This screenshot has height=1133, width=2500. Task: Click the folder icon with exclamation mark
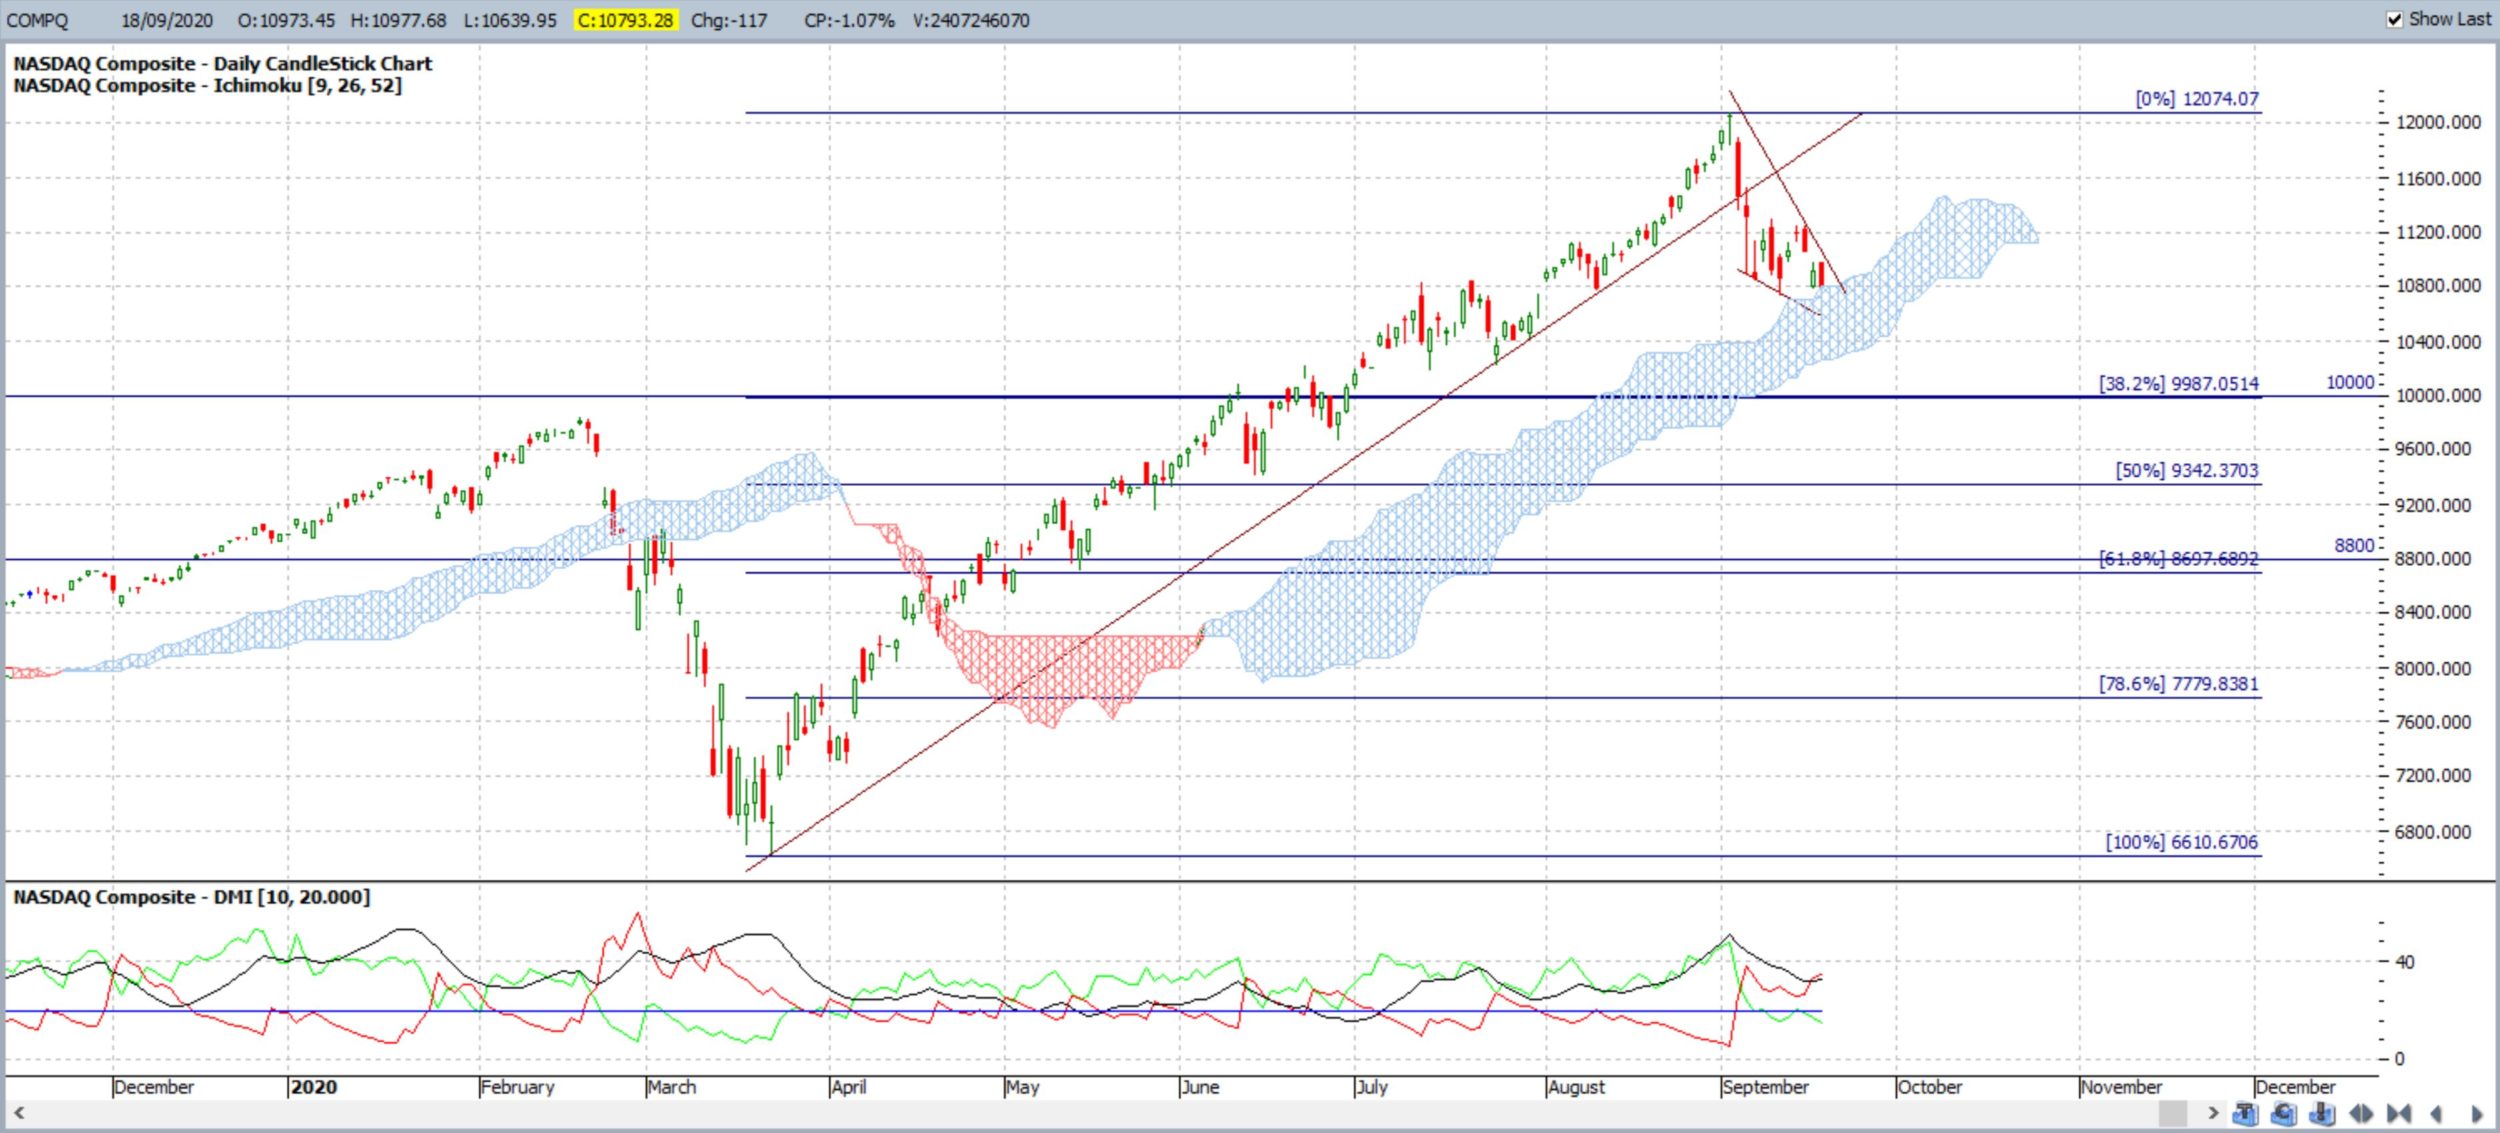(2322, 1113)
